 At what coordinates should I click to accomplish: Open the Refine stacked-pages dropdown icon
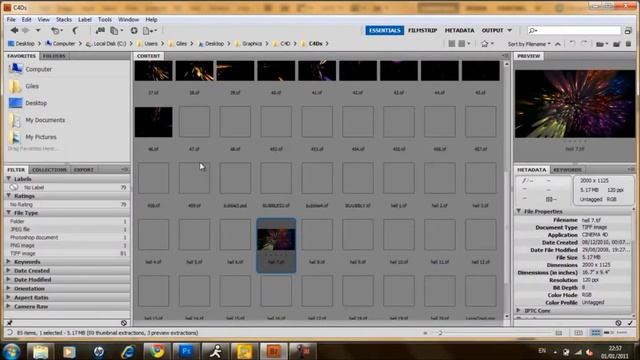(116, 31)
